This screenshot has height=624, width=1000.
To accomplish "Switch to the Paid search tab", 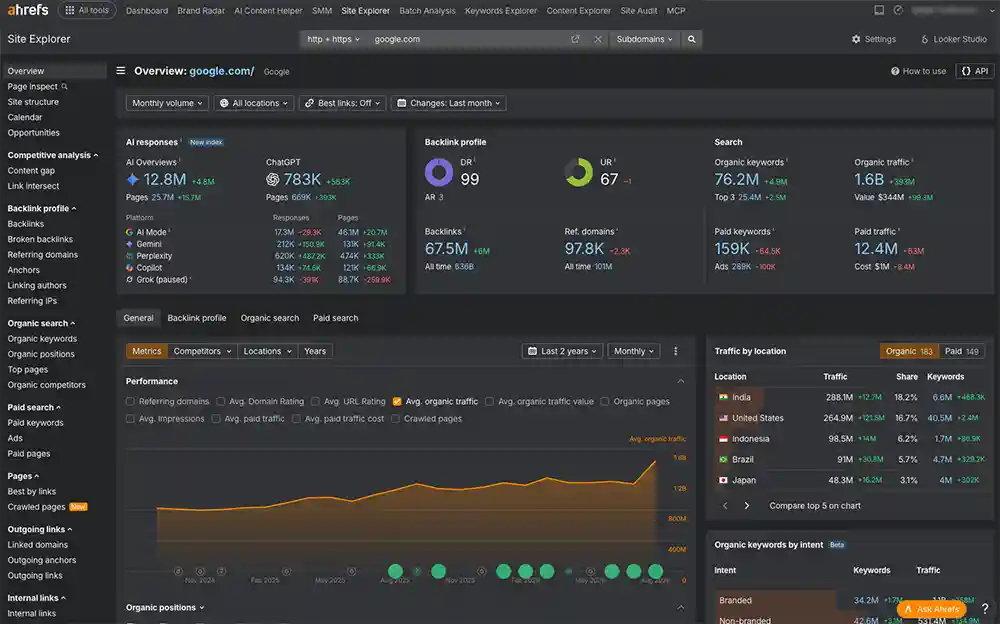I will [335, 318].
